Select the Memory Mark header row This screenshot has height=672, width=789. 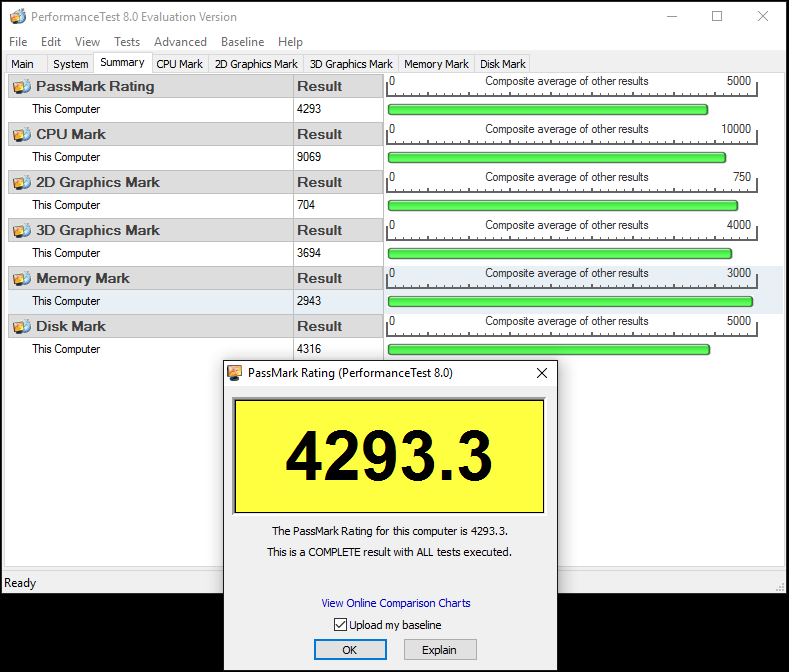click(x=196, y=278)
